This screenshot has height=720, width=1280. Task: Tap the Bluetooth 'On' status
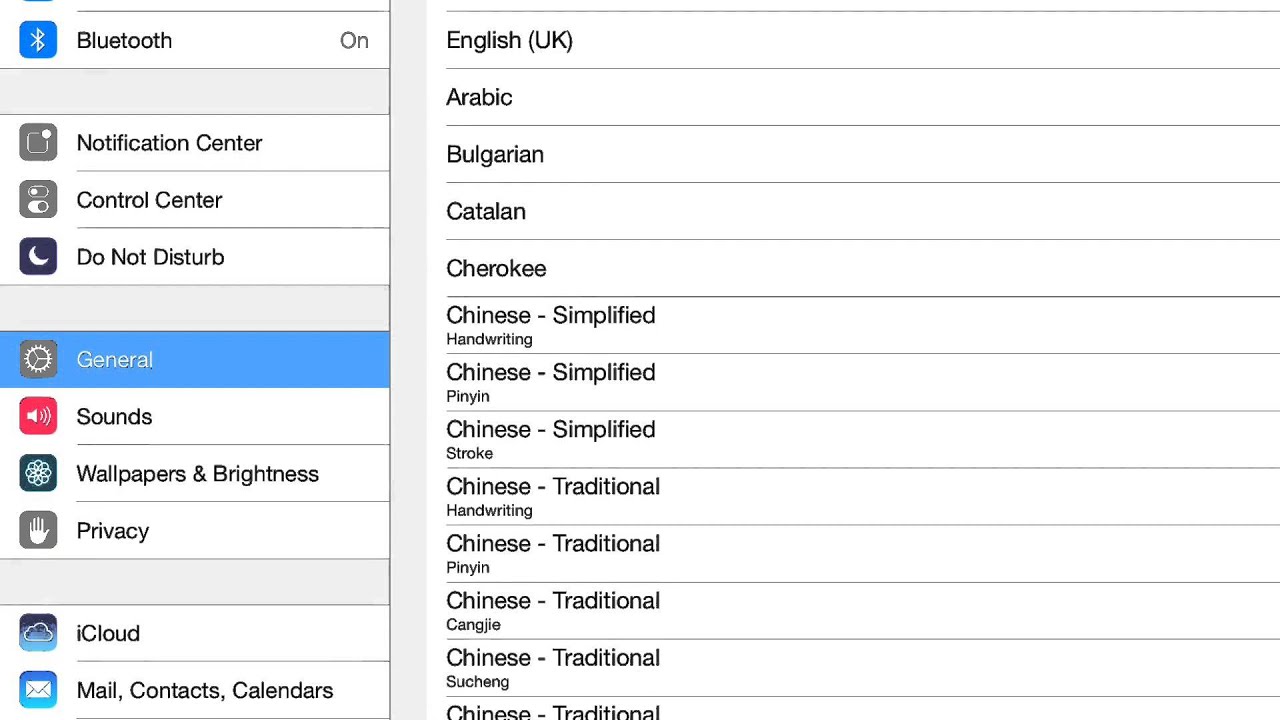pyautogui.click(x=354, y=40)
